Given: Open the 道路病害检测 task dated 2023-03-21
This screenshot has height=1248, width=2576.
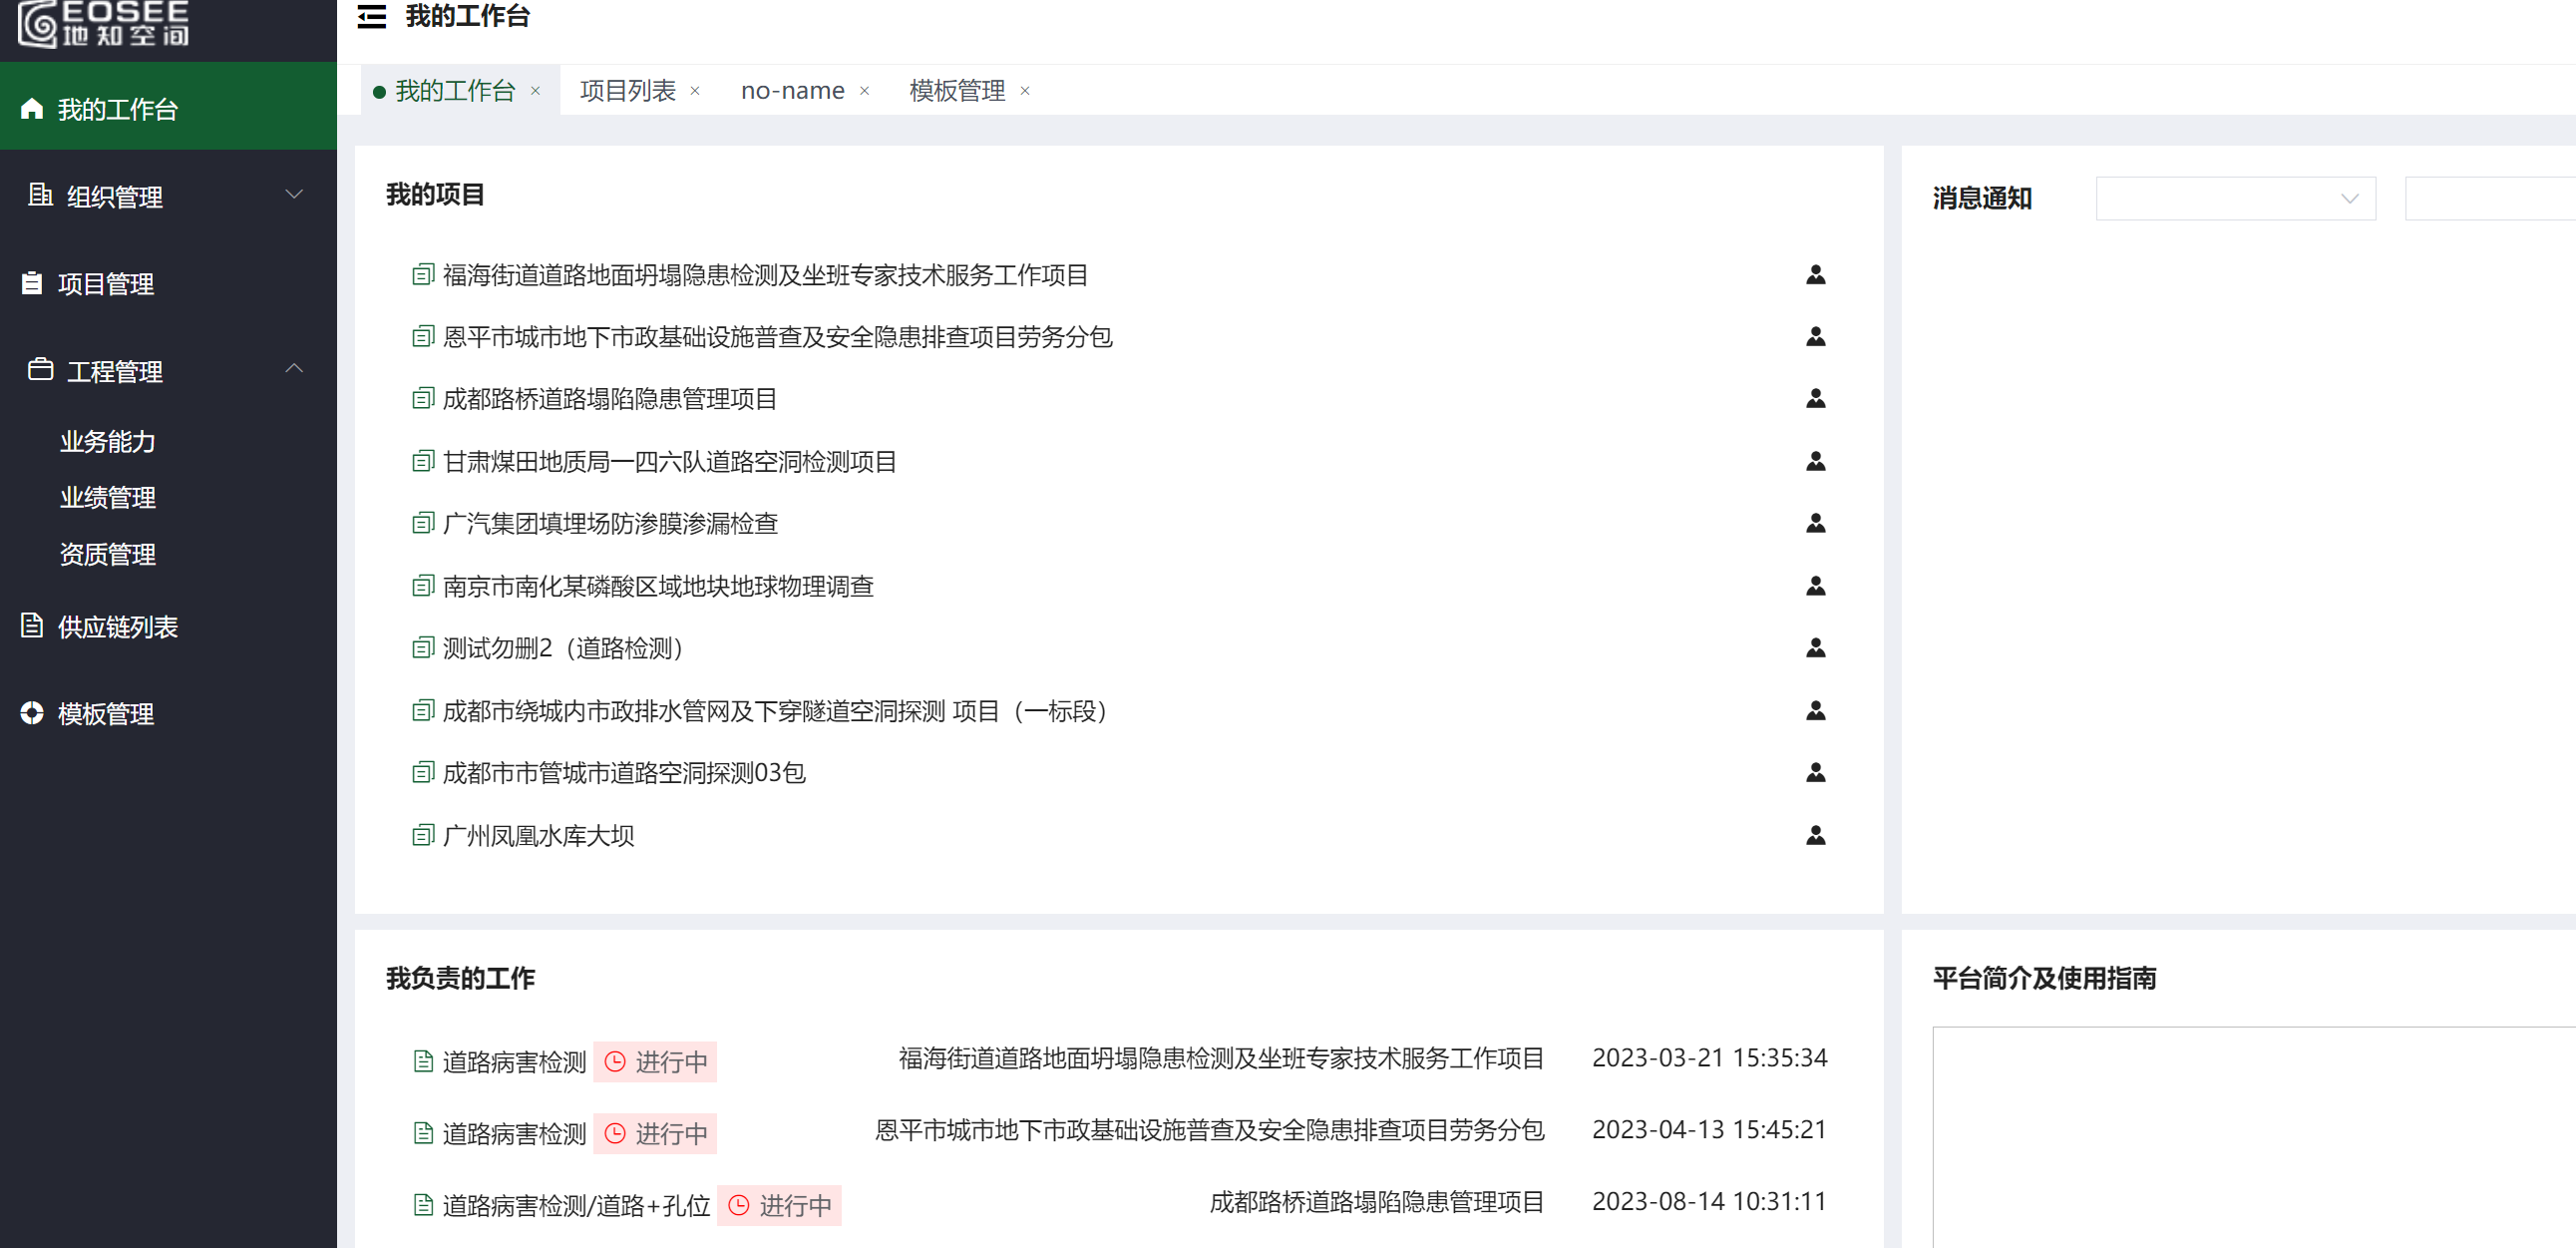Looking at the screenshot, I should pos(514,1062).
